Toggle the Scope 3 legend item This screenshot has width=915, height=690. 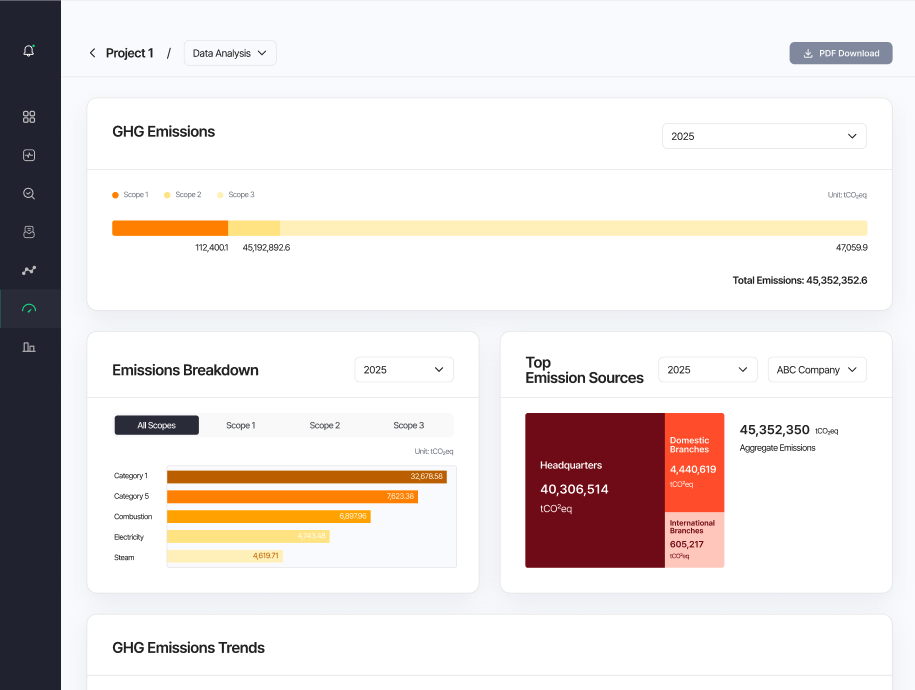click(x=236, y=195)
